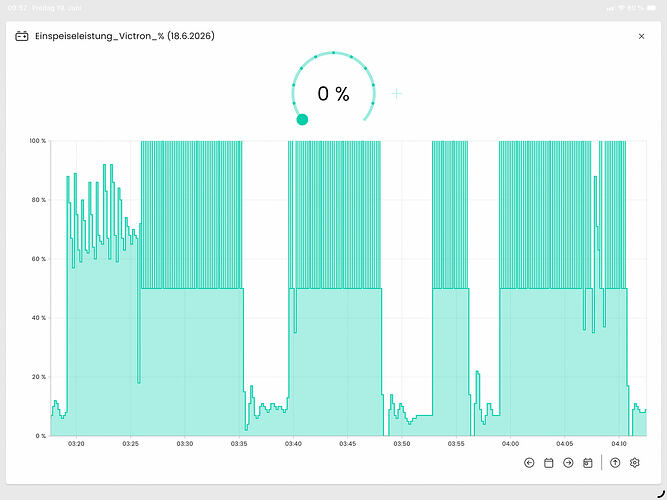
Task: Open chart settings gear icon
Action: click(634, 463)
